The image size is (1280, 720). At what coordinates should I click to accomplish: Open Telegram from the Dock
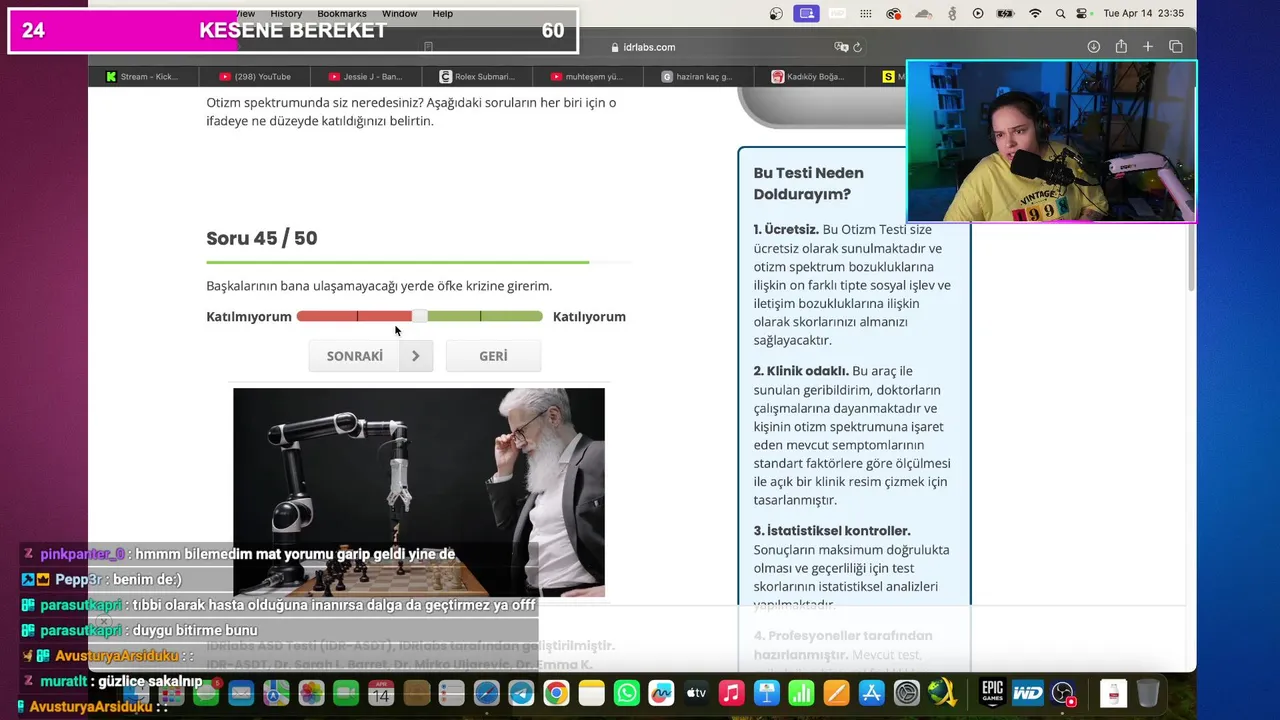(521, 693)
